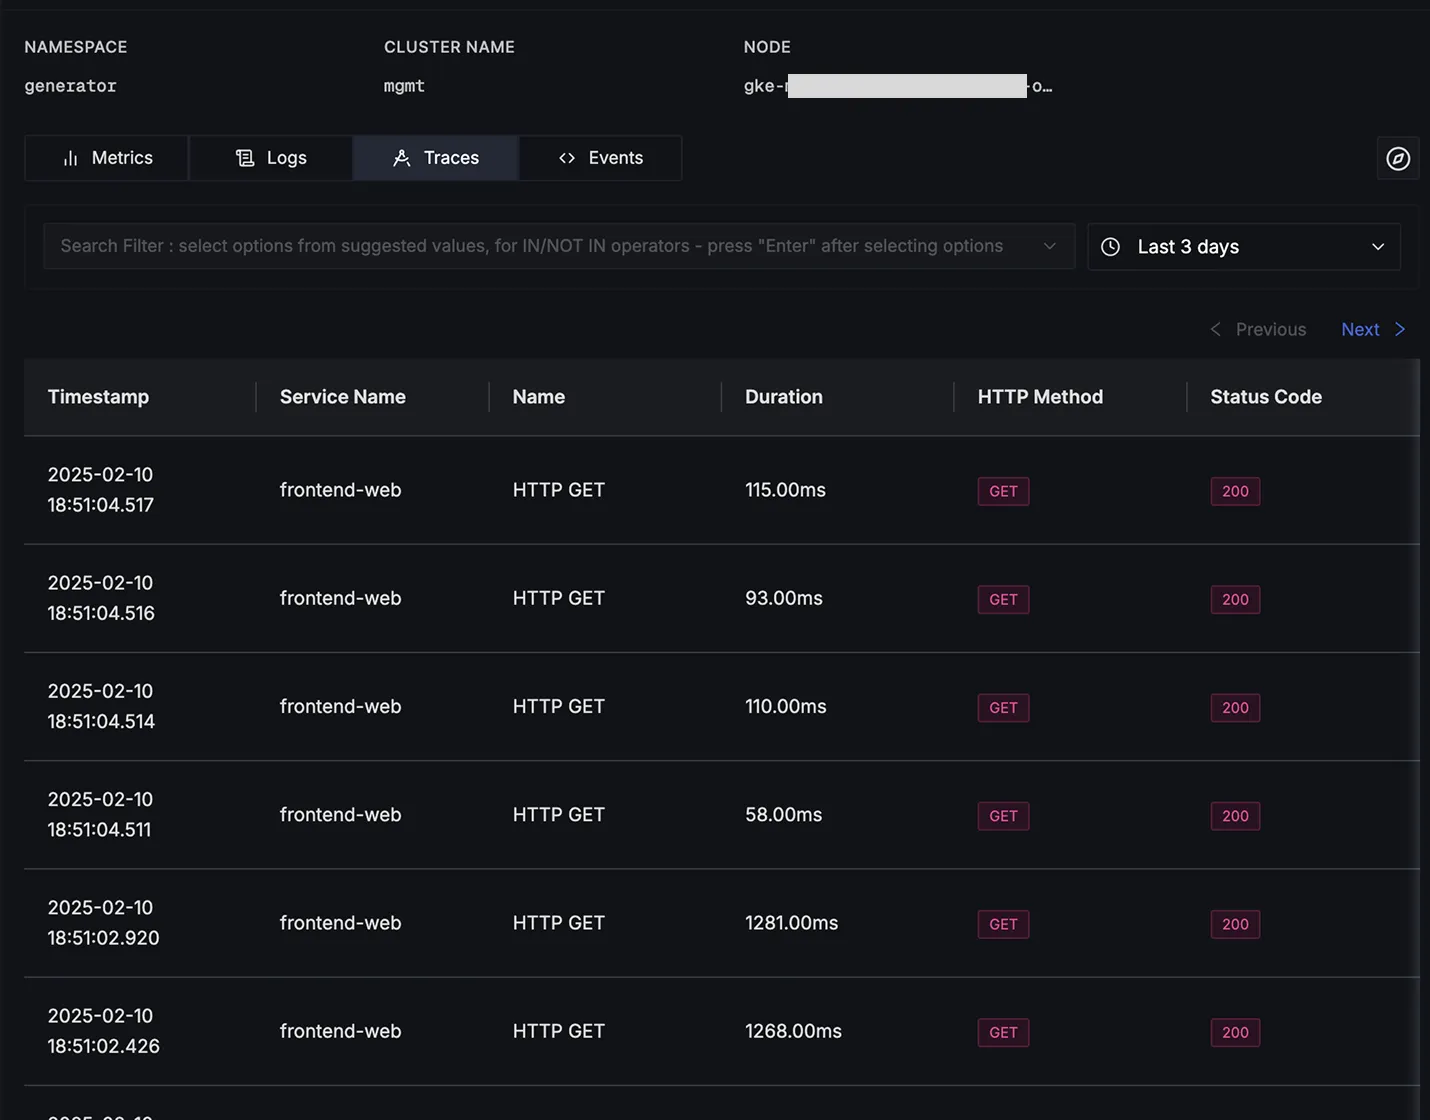Viewport: 1430px width, 1120px height.
Task: Click the Metrics bar chart icon
Action: [x=70, y=158]
